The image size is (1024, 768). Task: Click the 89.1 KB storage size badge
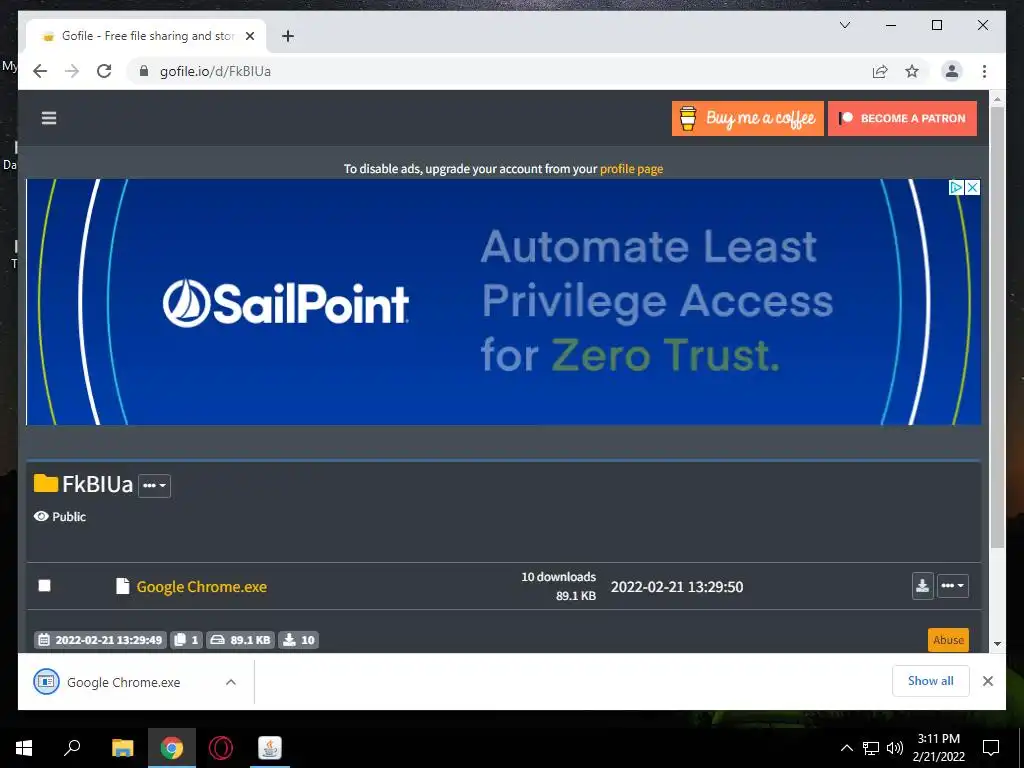click(x=242, y=640)
